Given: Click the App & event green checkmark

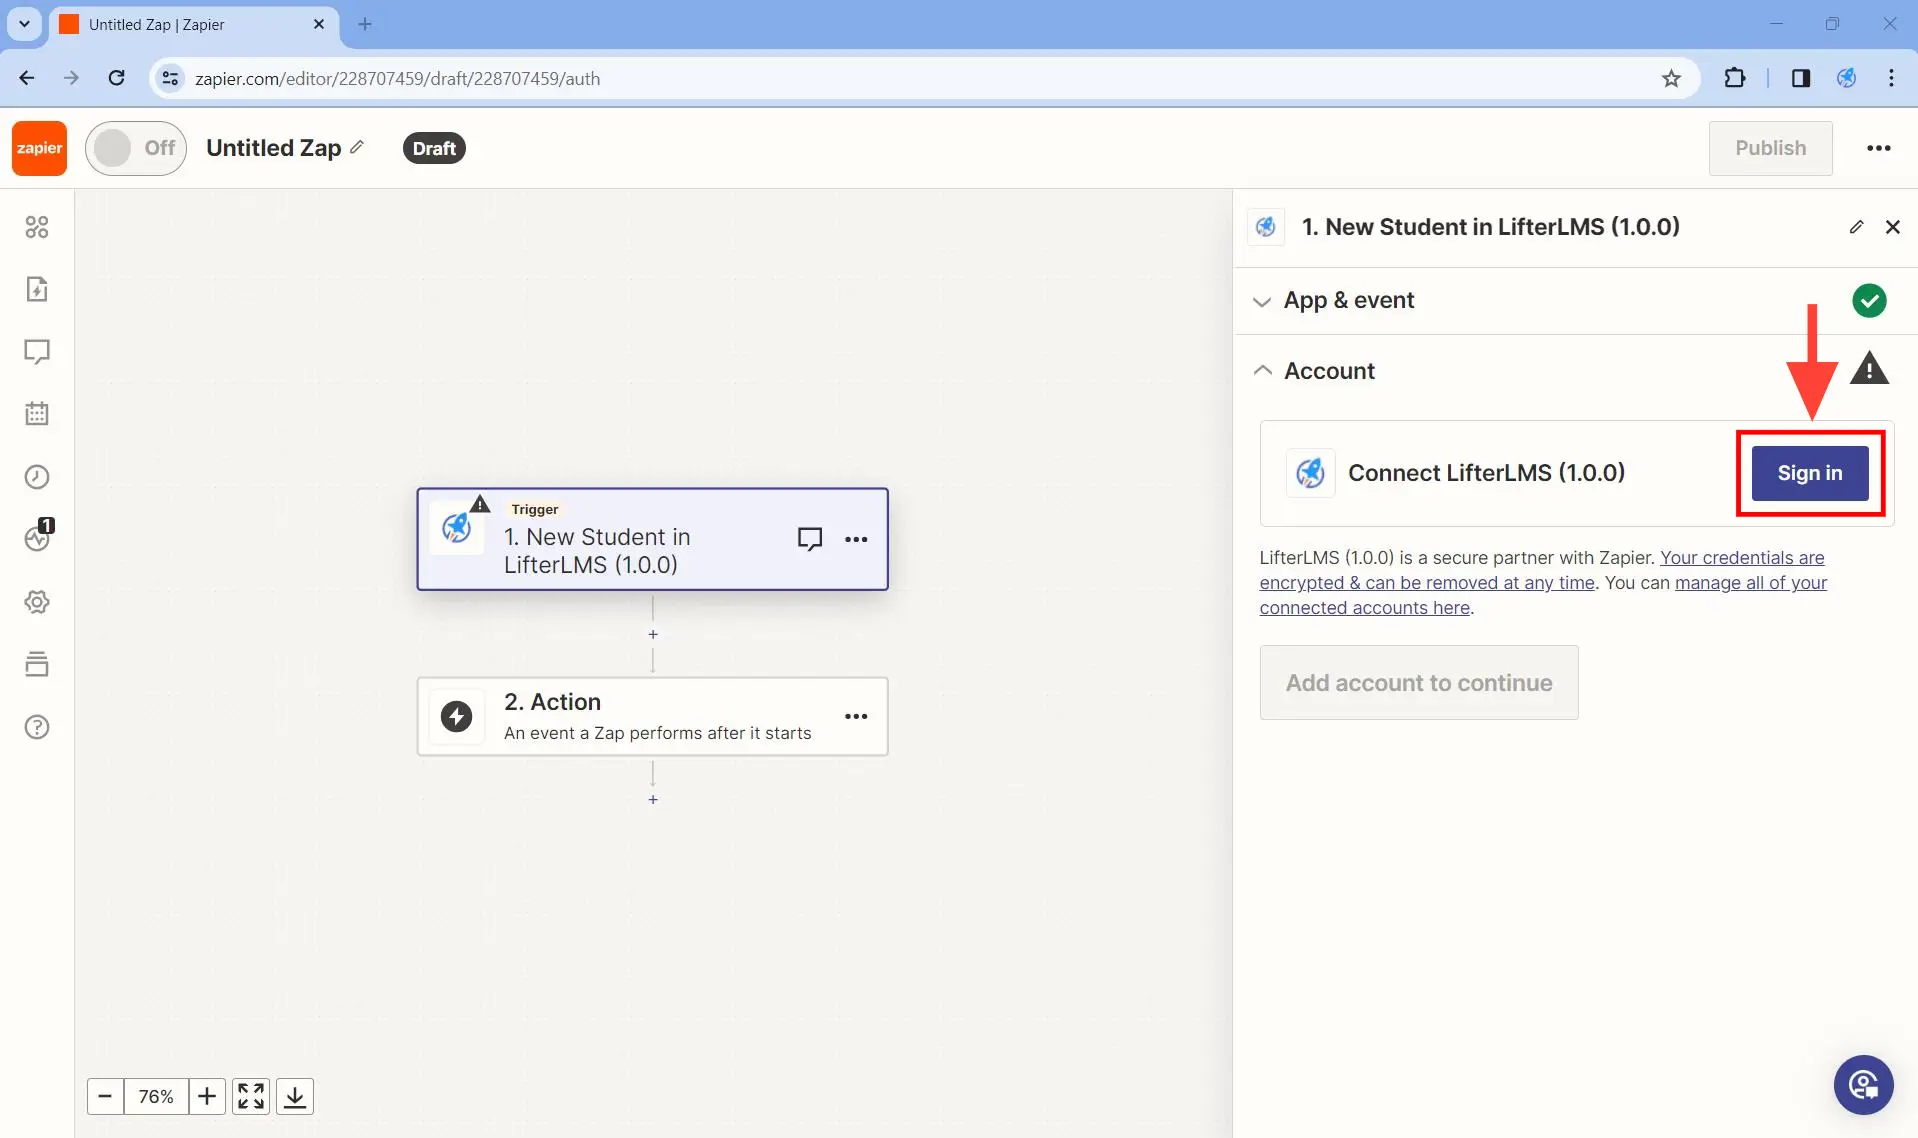Looking at the screenshot, I should (x=1868, y=300).
